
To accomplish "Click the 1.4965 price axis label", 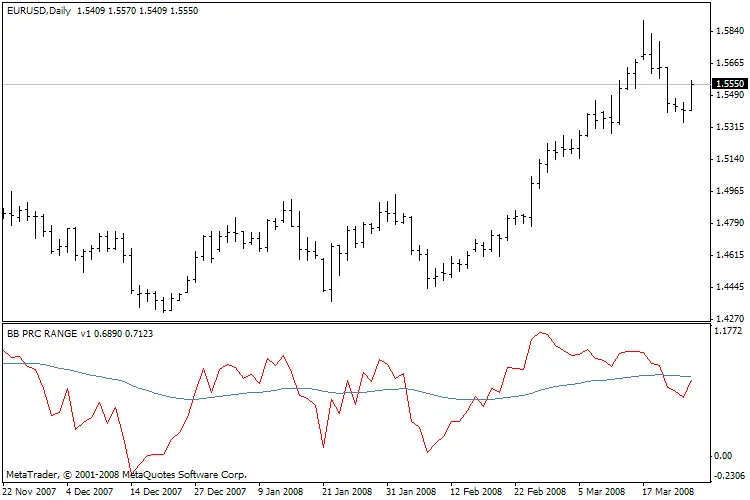I will tap(729, 190).
